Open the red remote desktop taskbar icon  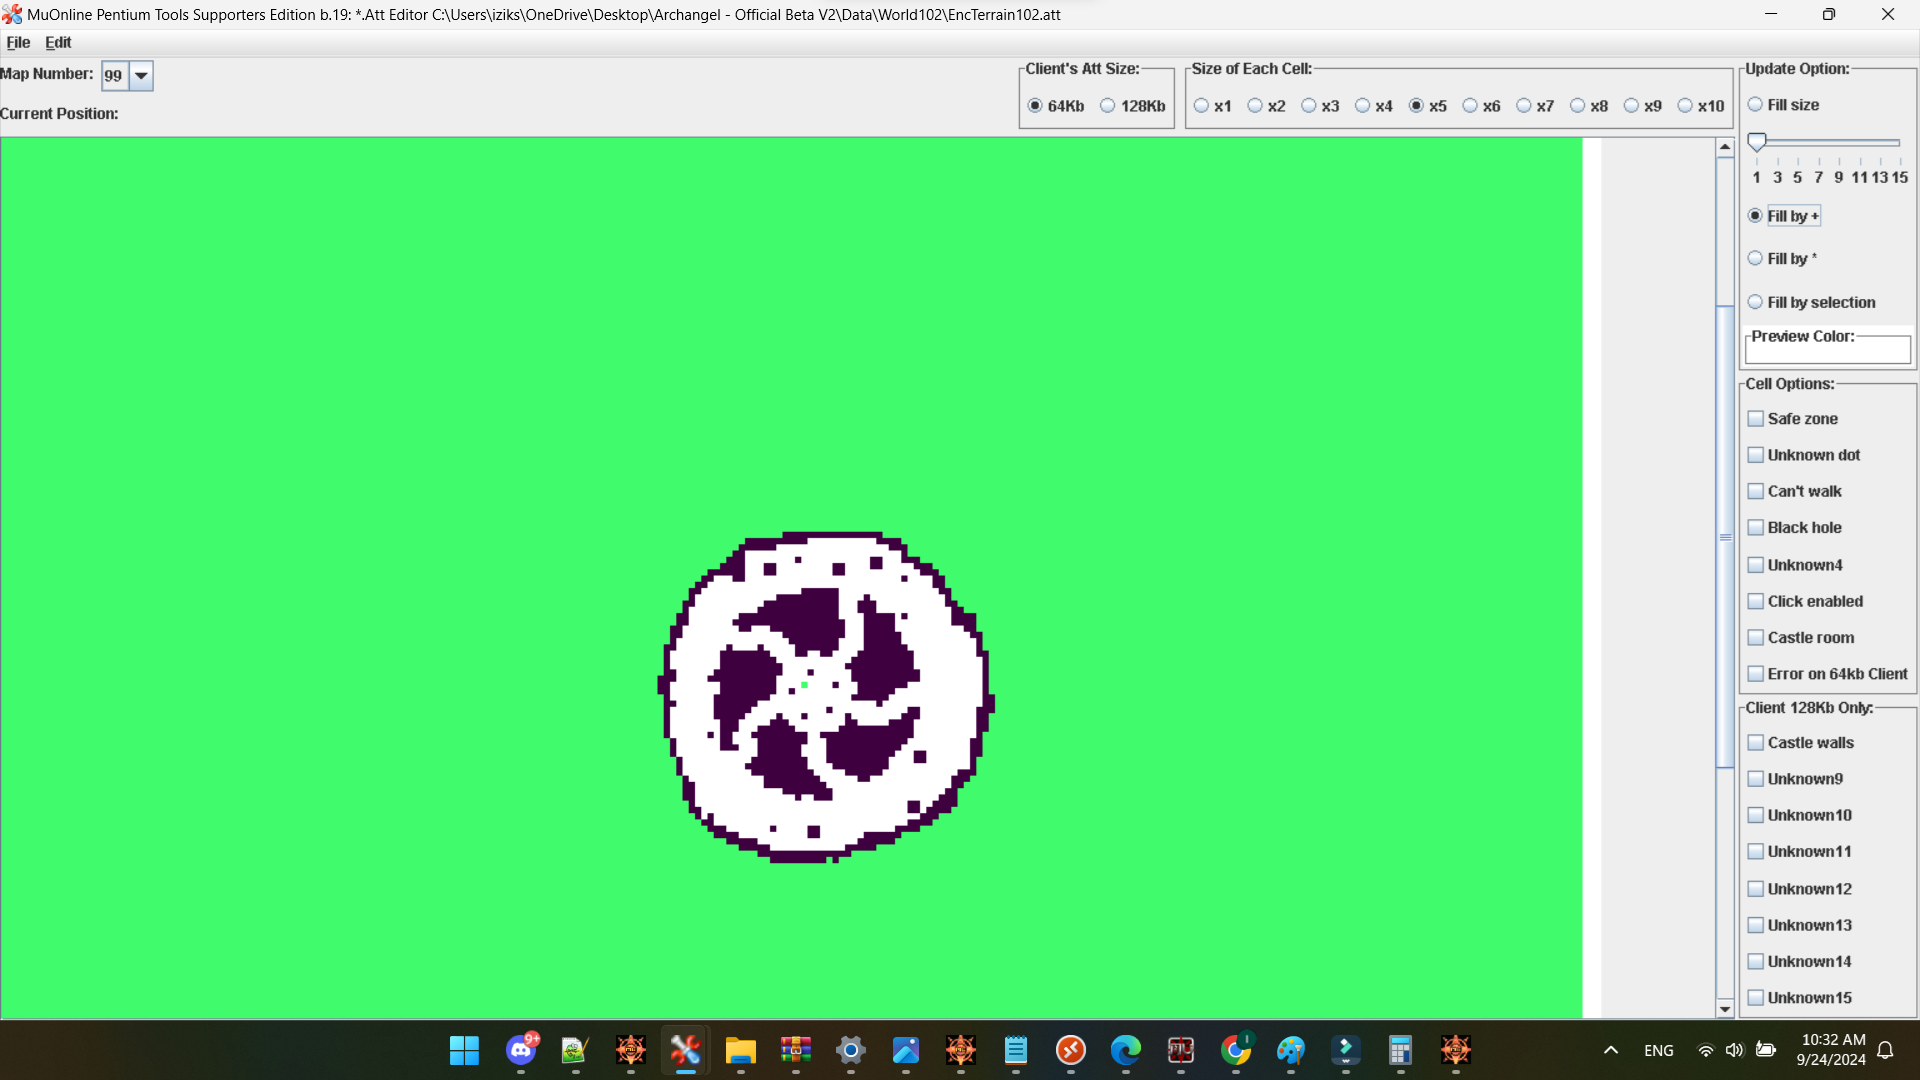click(x=1071, y=1050)
